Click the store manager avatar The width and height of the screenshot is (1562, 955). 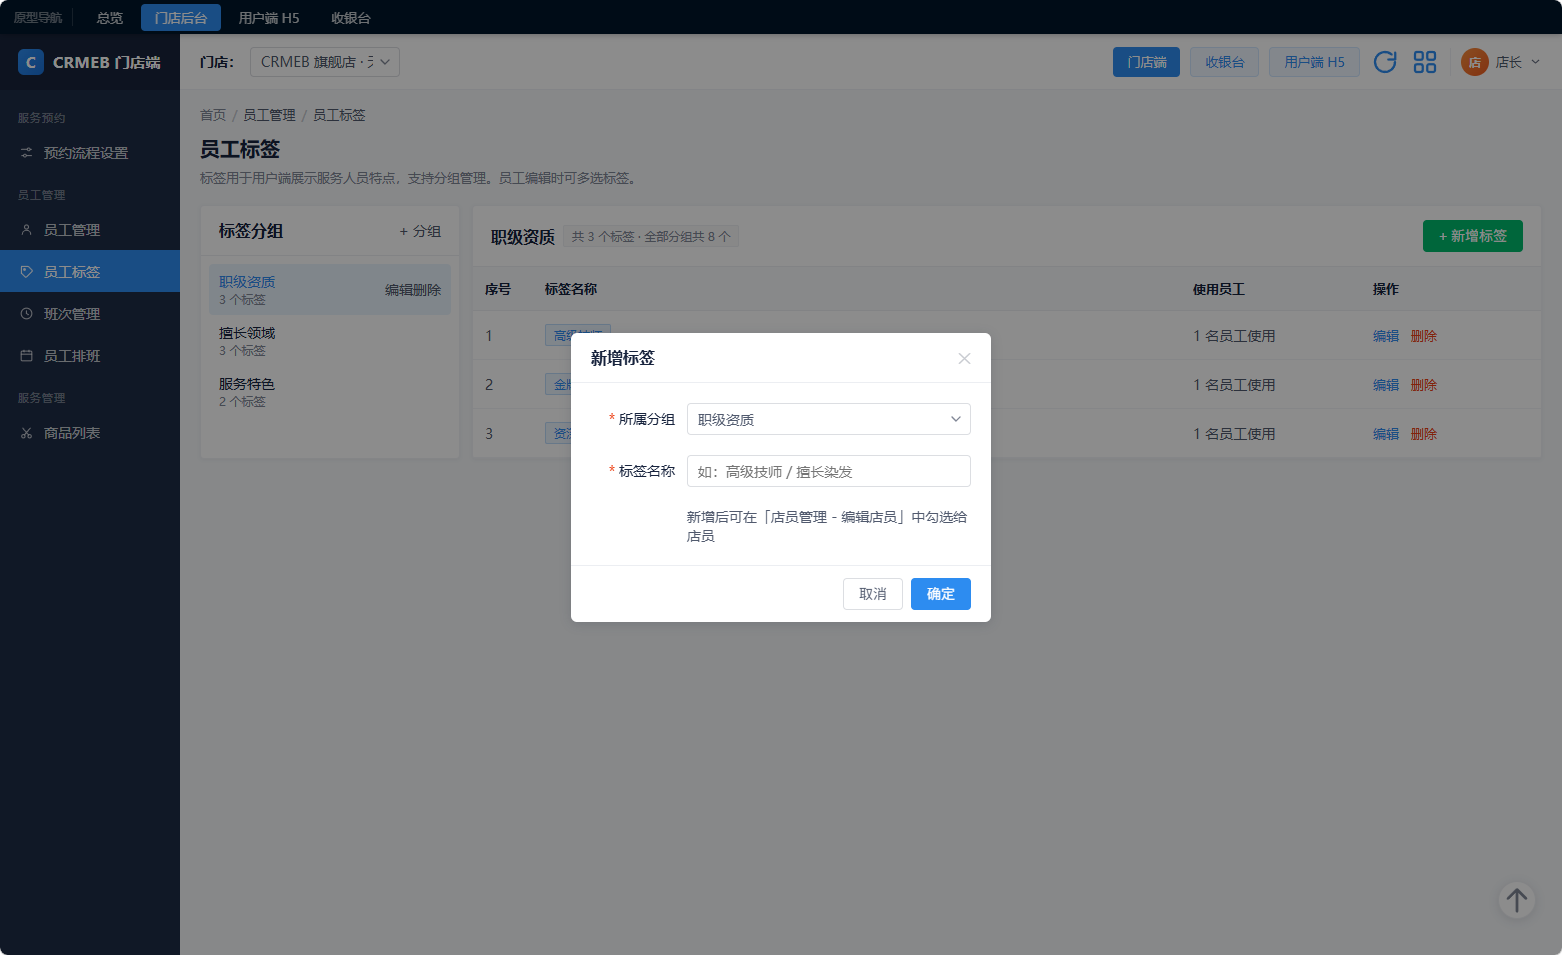(x=1475, y=62)
